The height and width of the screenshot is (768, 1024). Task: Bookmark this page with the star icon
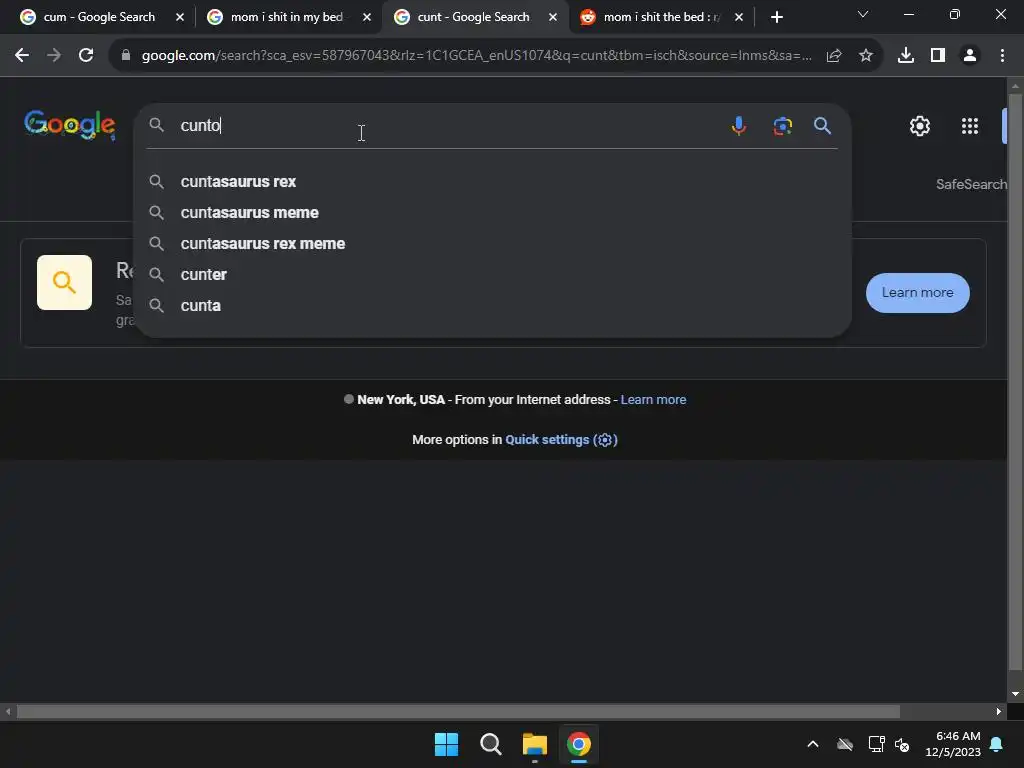[866, 56]
